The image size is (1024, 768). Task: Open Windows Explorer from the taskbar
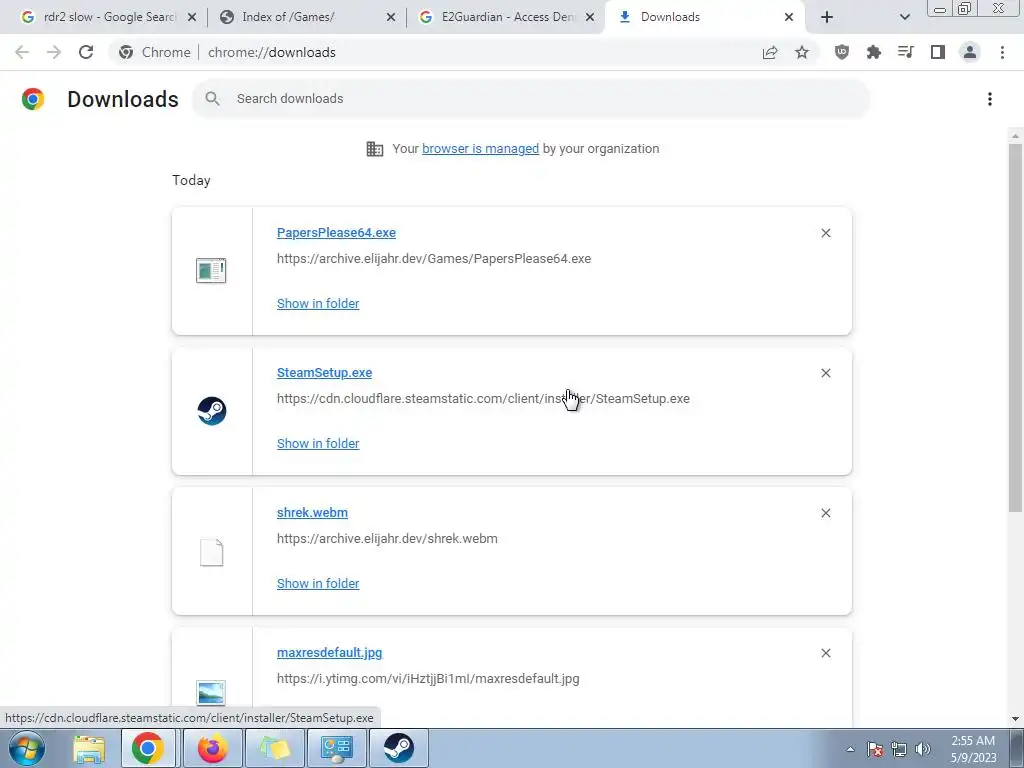coord(89,748)
